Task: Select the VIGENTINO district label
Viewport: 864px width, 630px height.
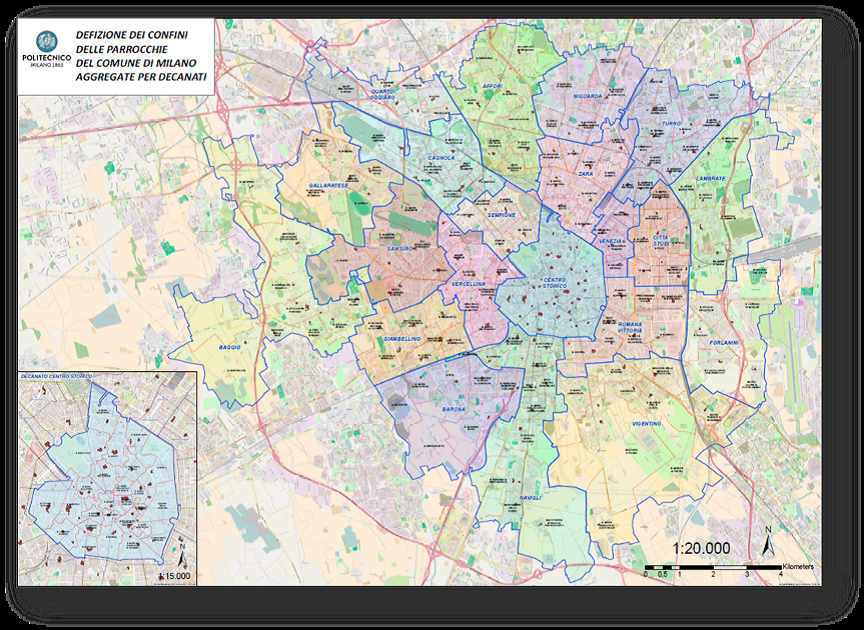Action: pyautogui.click(x=646, y=424)
